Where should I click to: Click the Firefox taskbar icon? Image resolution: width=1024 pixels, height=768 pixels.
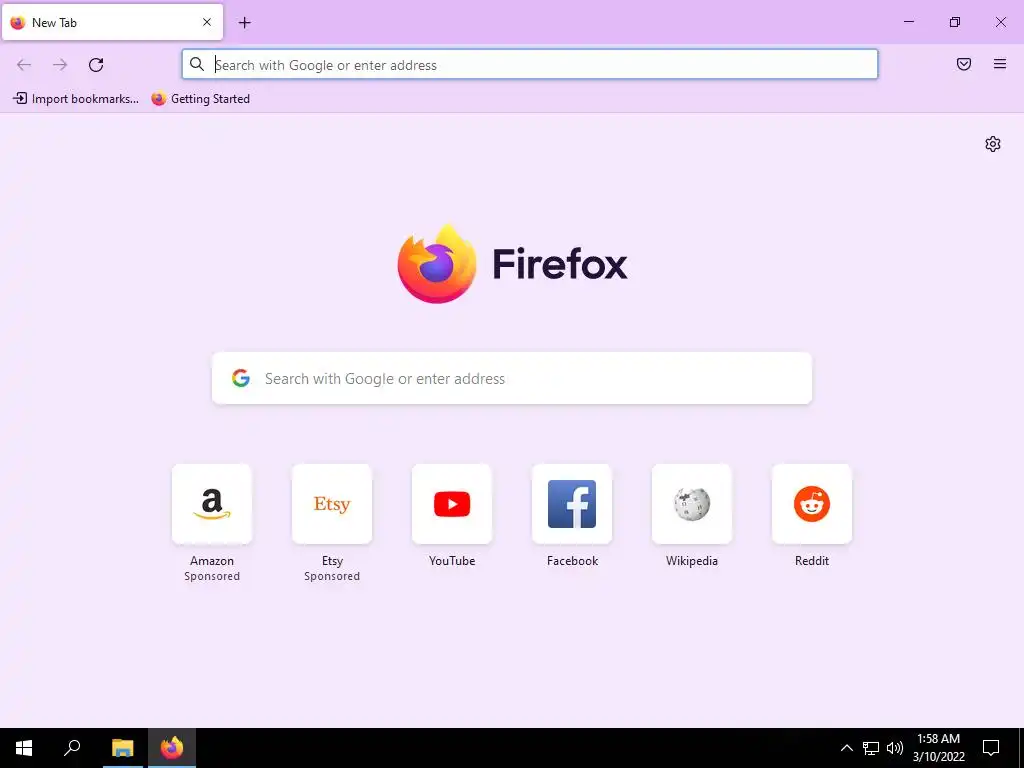(172, 748)
